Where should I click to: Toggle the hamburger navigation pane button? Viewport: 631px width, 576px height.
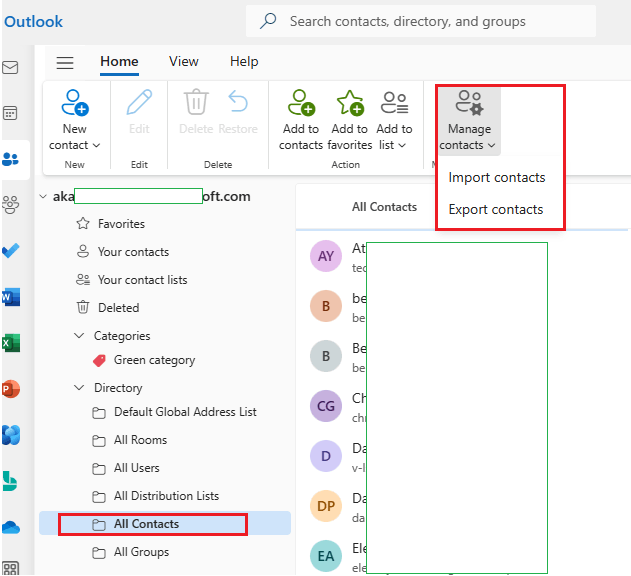[x=65, y=63]
